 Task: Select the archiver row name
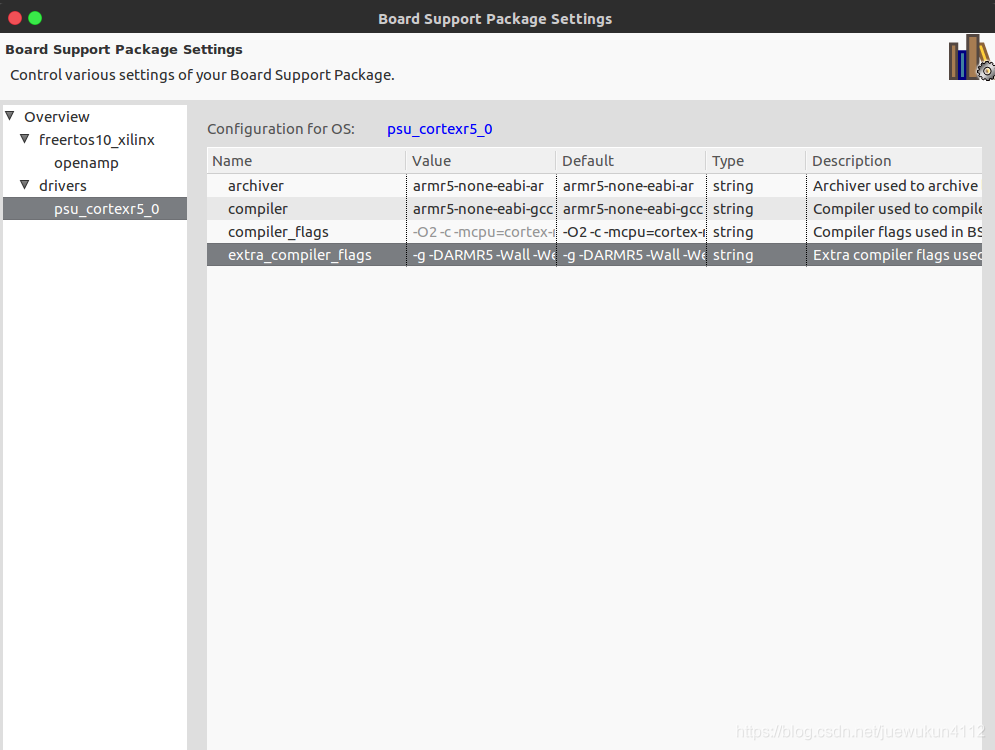(x=256, y=186)
